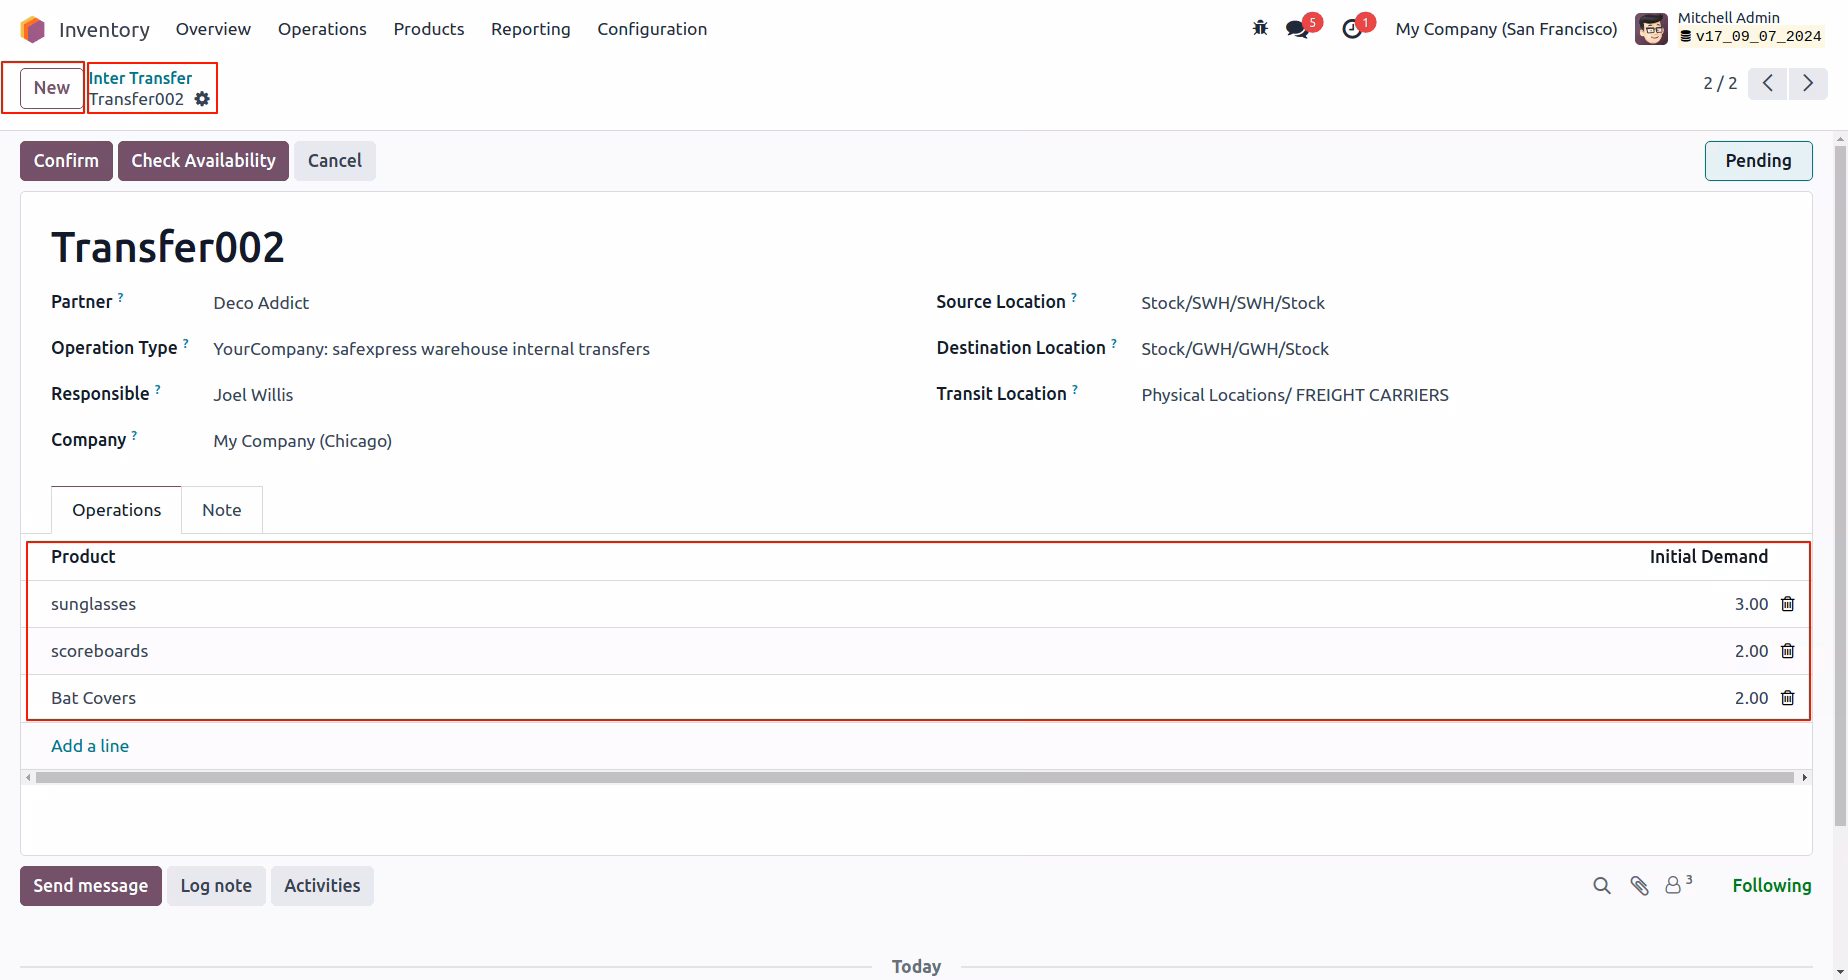Delete the scoreboards line with trash icon
The width and height of the screenshot is (1848, 980).
1788,651
